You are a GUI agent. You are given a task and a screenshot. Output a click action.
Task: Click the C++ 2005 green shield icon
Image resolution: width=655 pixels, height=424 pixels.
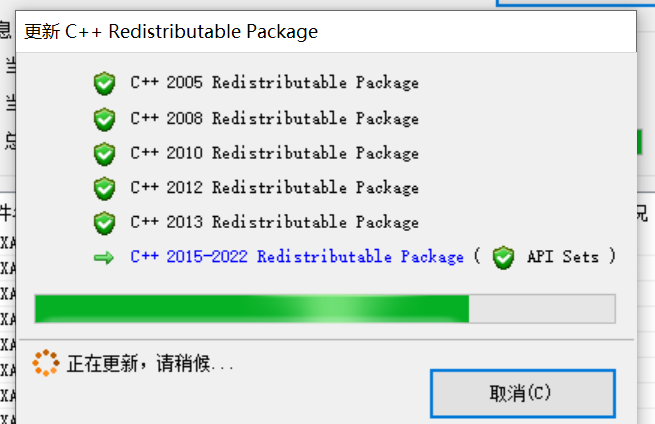coord(104,84)
